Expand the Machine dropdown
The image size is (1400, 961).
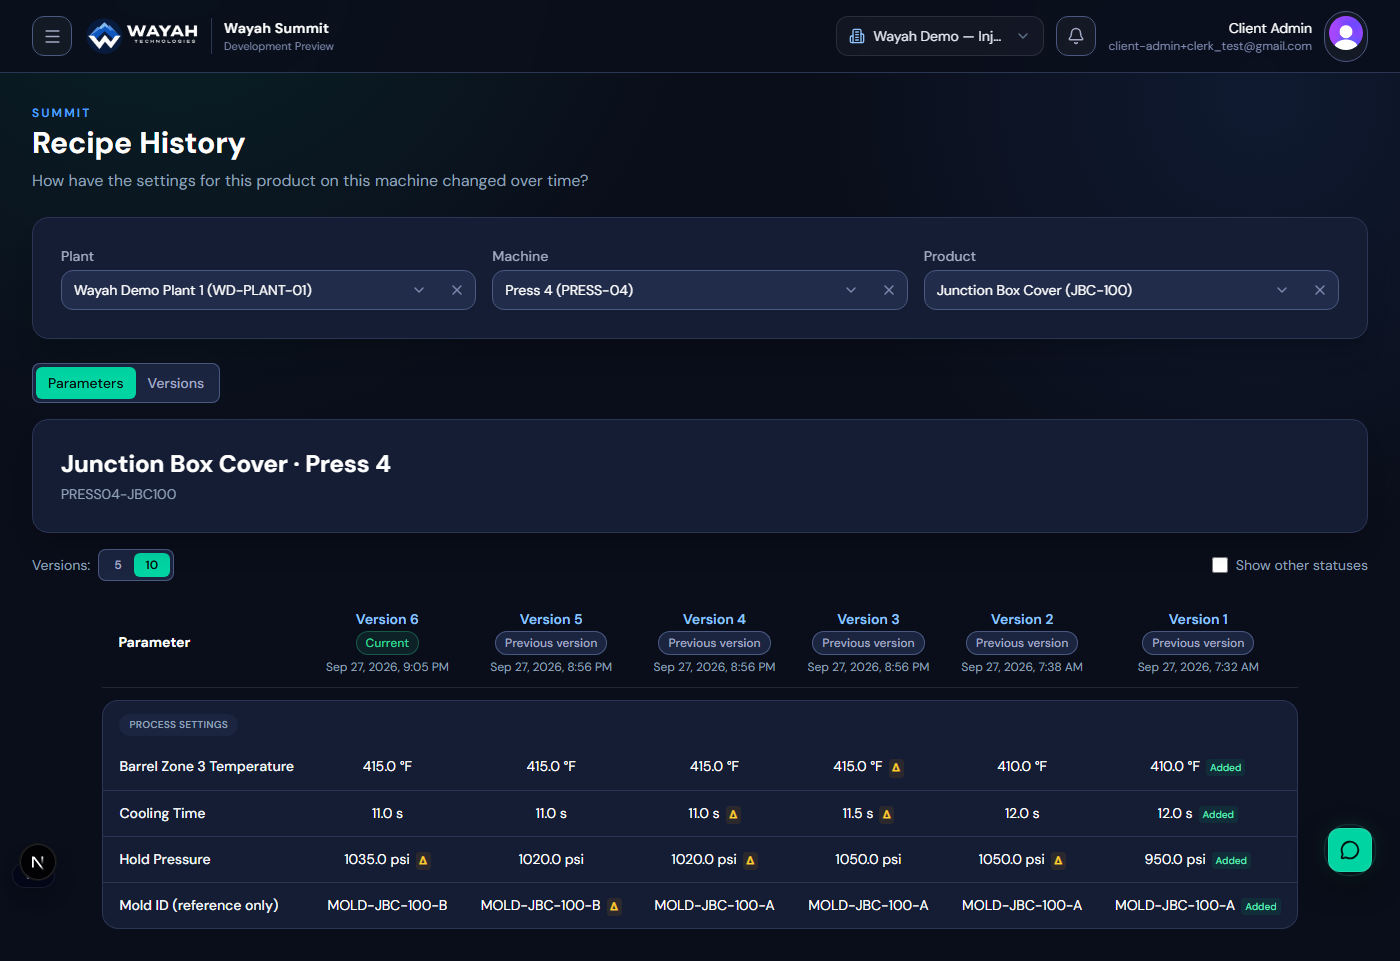click(851, 290)
